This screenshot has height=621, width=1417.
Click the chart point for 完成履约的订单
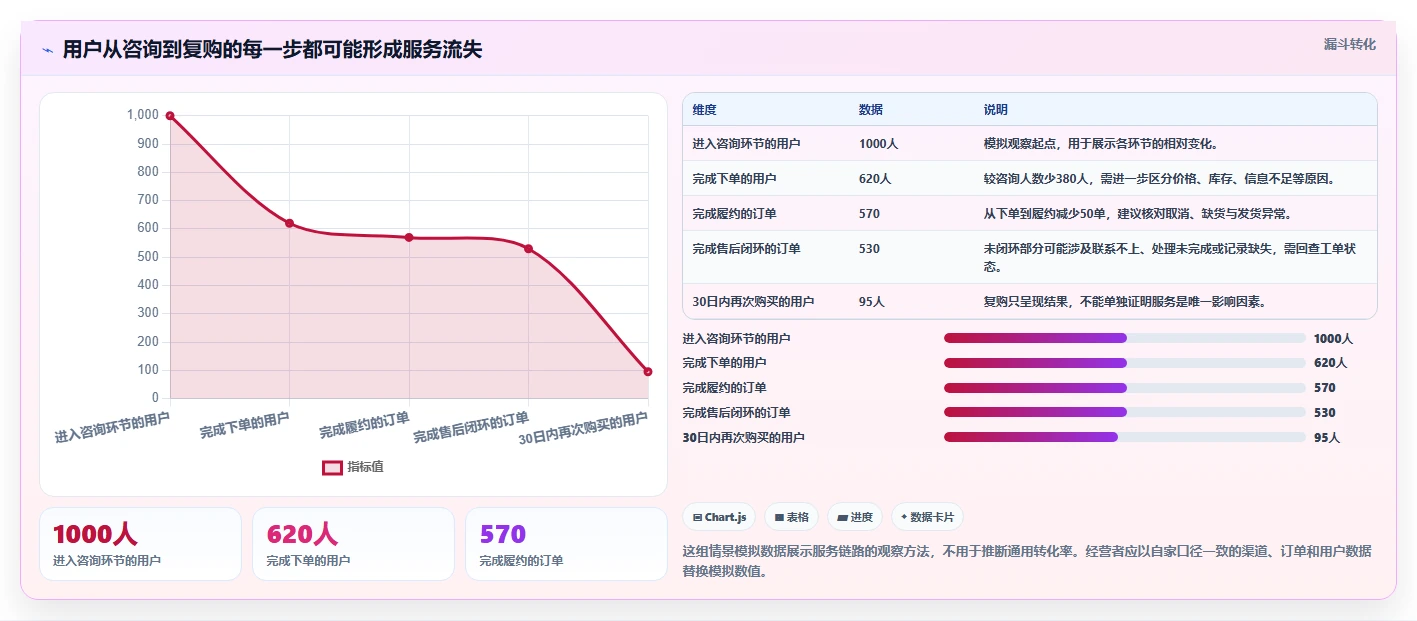click(409, 237)
